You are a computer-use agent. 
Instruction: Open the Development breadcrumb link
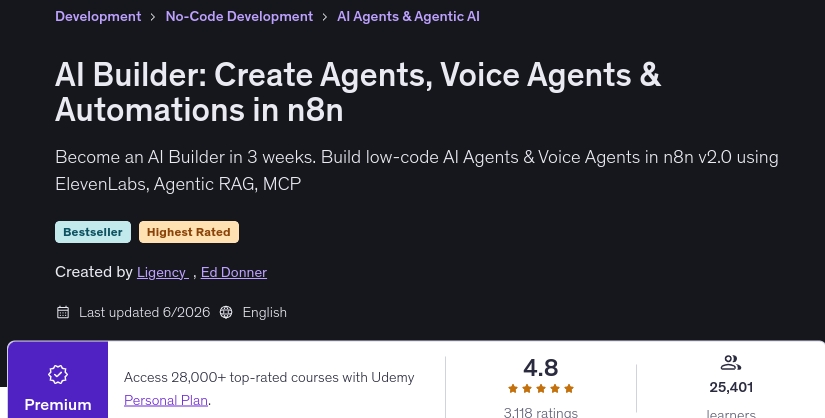[98, 16]
